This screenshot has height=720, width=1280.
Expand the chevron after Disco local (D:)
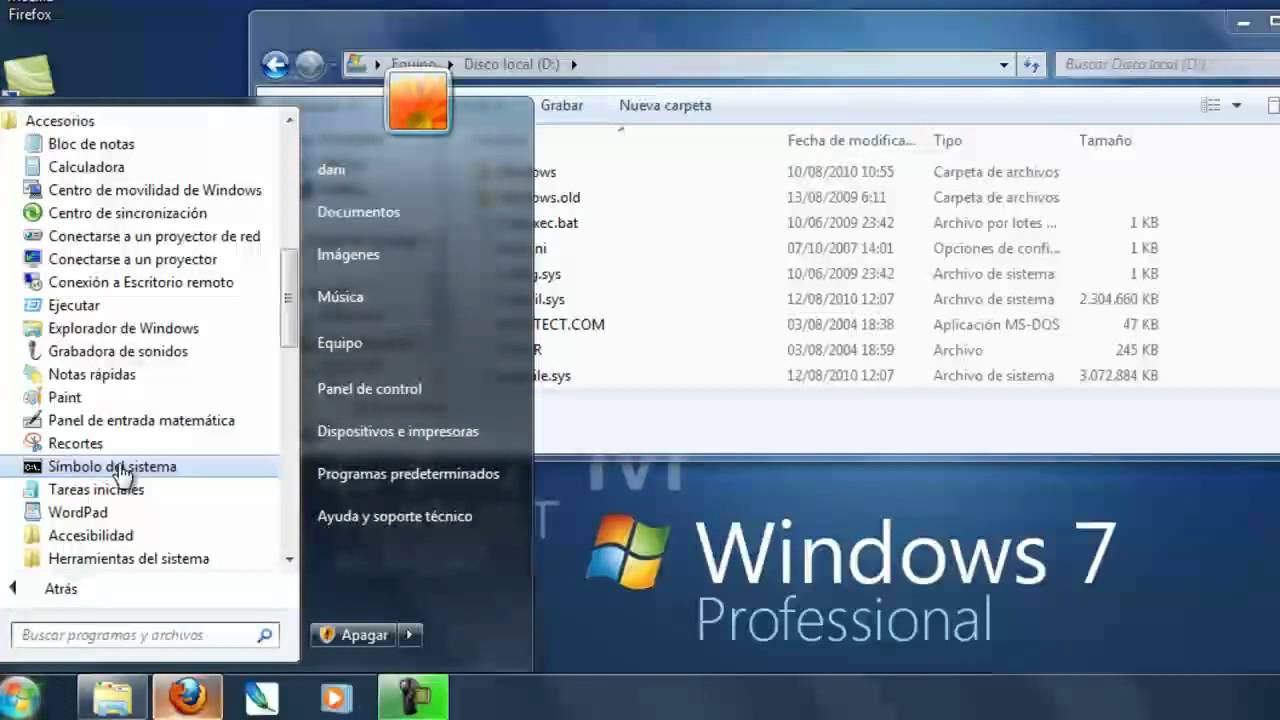click(574, 64)
